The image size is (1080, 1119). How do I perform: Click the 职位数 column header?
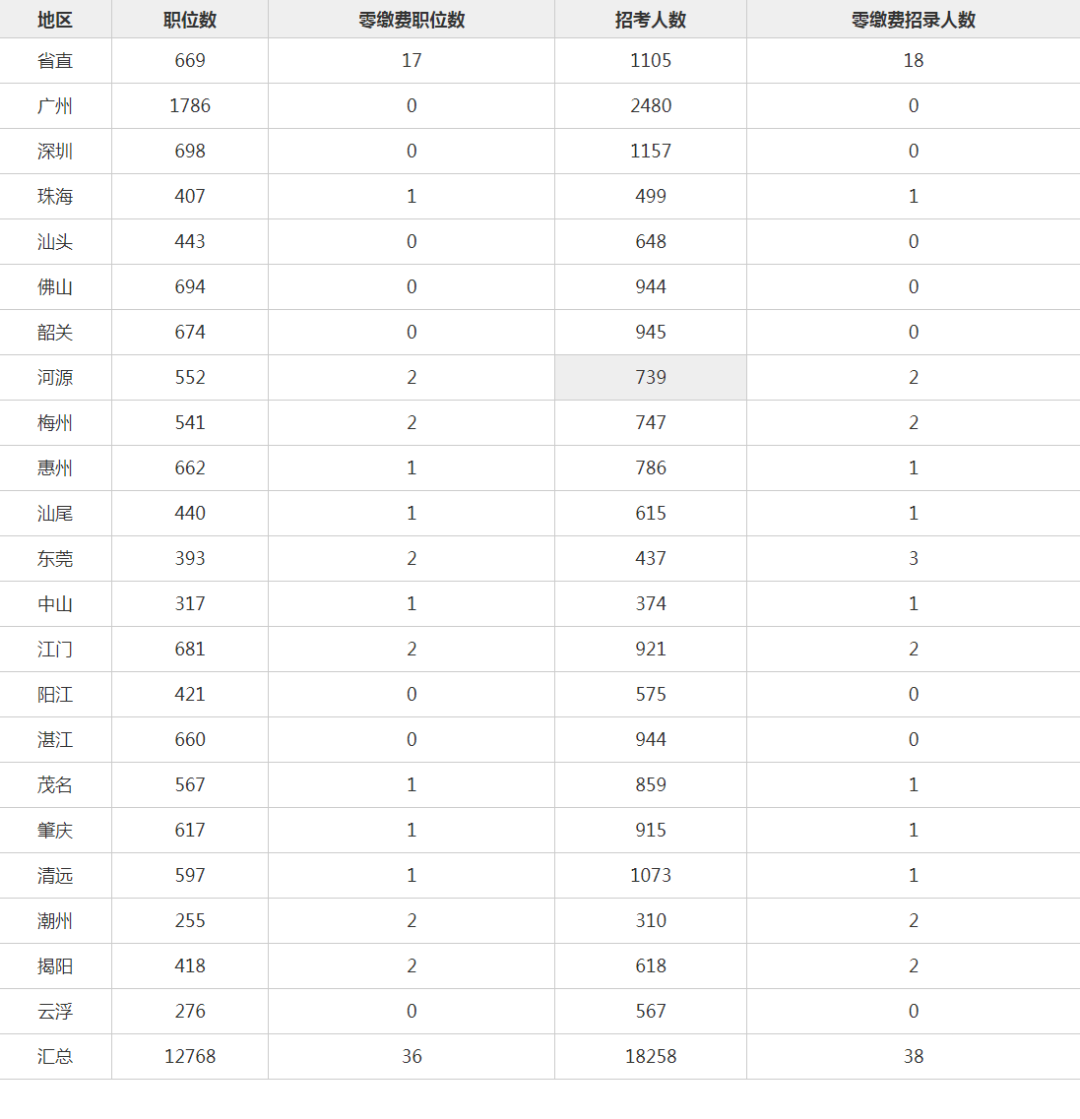tap(190, 19)
